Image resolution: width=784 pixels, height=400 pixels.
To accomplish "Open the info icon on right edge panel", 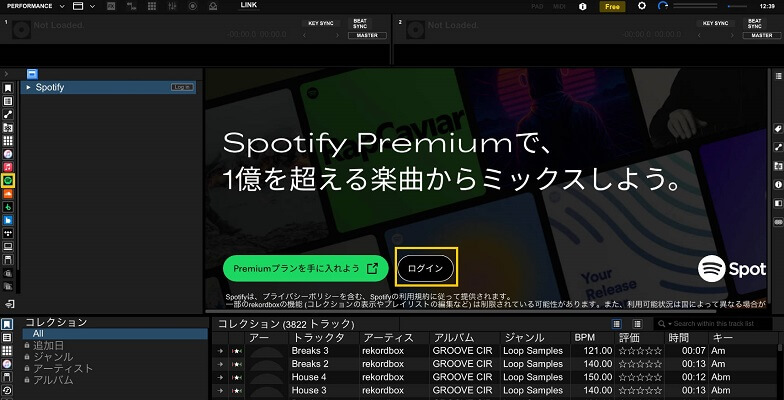I will coord(778,184).
